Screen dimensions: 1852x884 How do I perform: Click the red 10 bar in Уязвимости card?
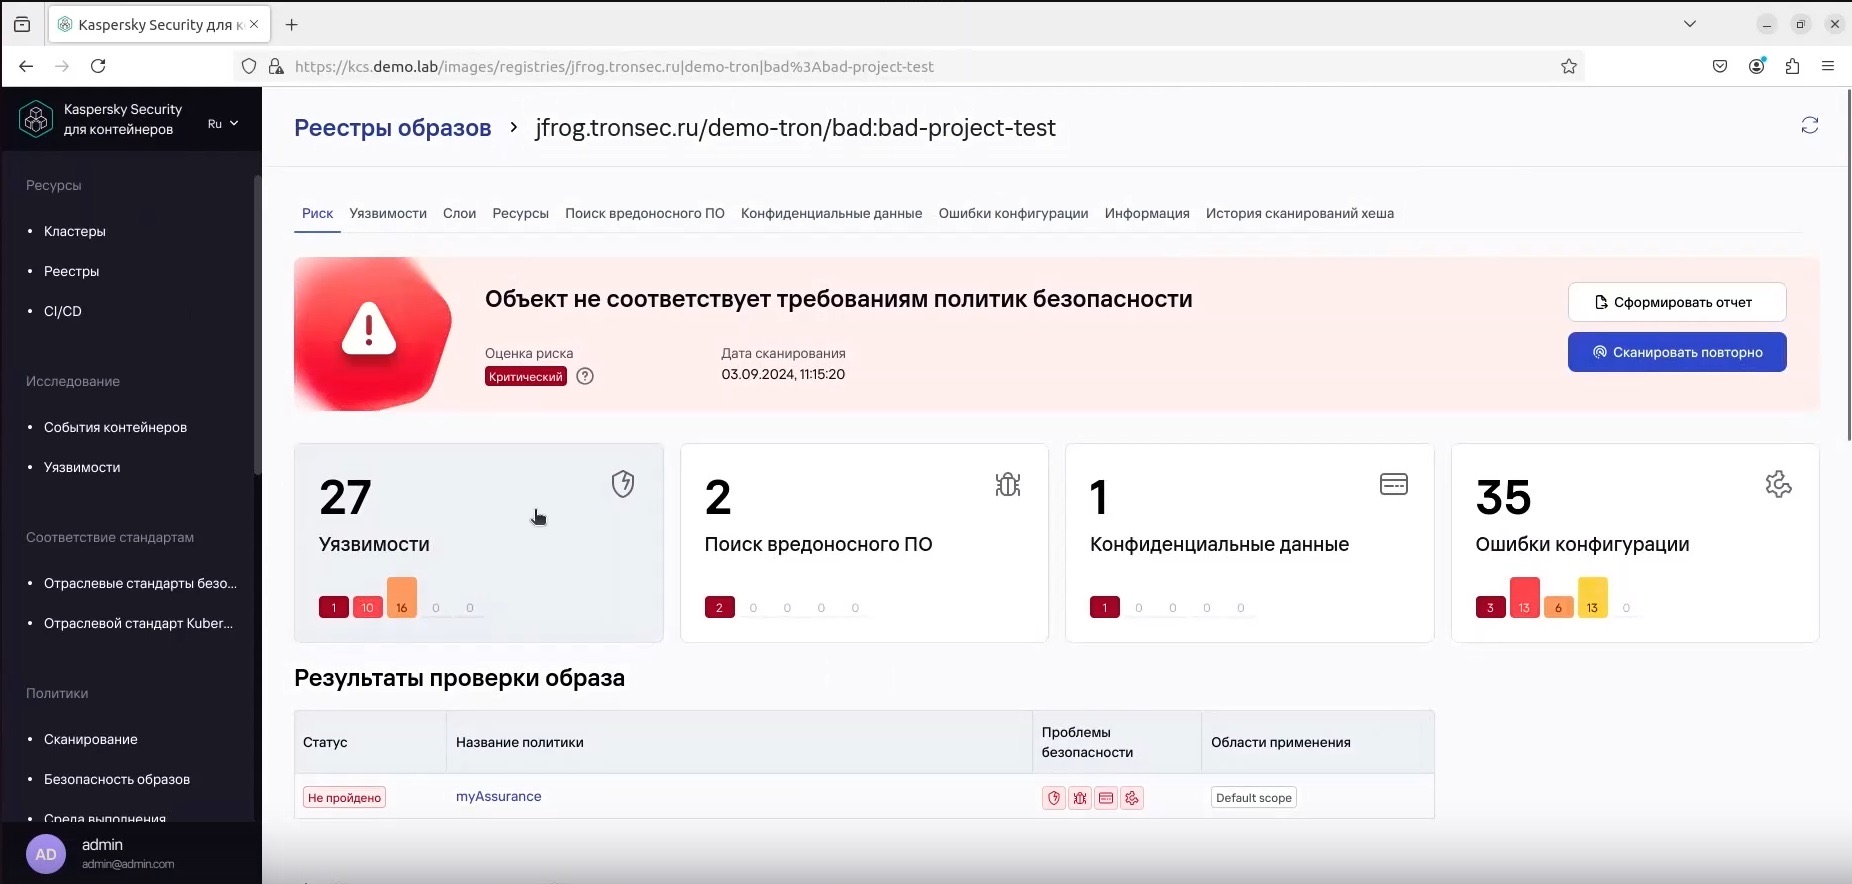point(368,607)
